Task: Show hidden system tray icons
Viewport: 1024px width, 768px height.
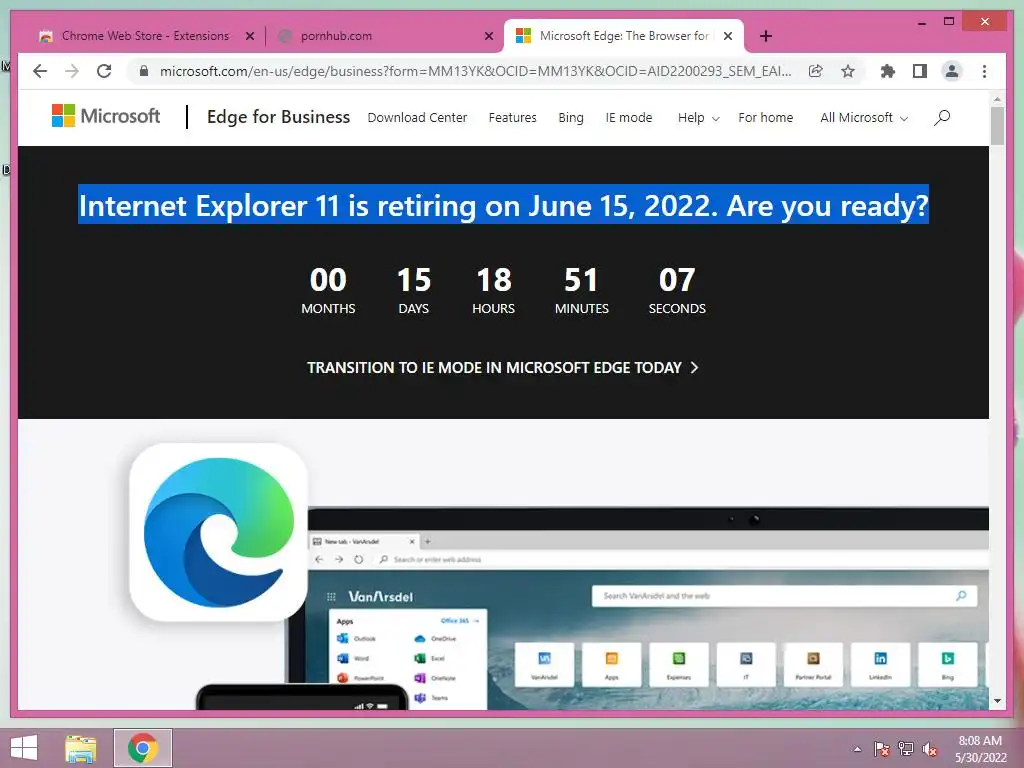Action: (857, 749)
